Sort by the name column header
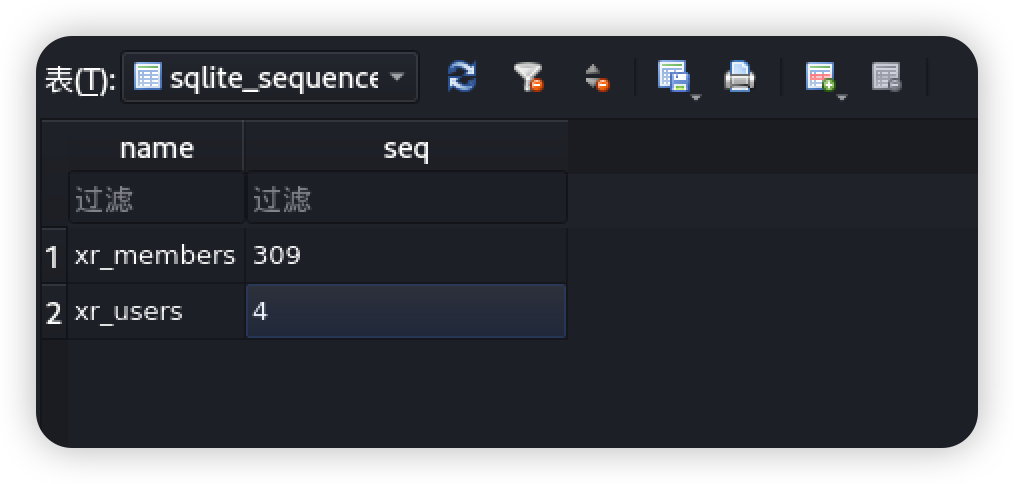The height and width of the screenshot is (484, 1014). [156, 148]
